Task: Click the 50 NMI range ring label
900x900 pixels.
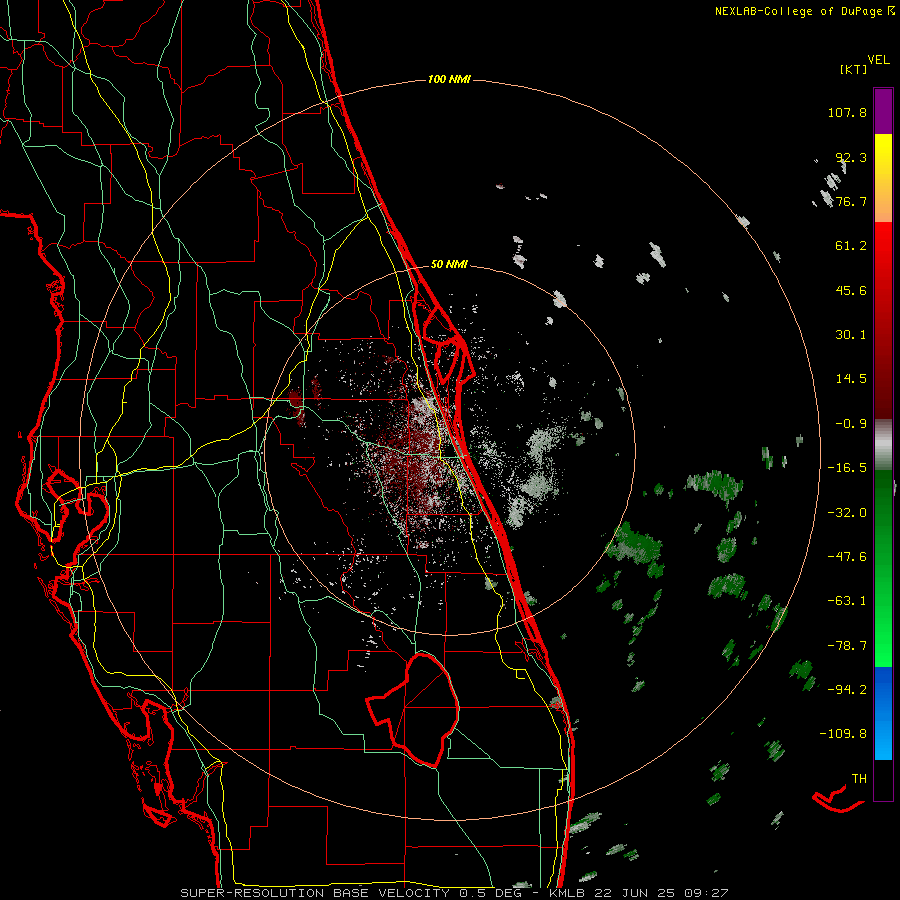Action: pyautogui.click(x=449, y=265)
